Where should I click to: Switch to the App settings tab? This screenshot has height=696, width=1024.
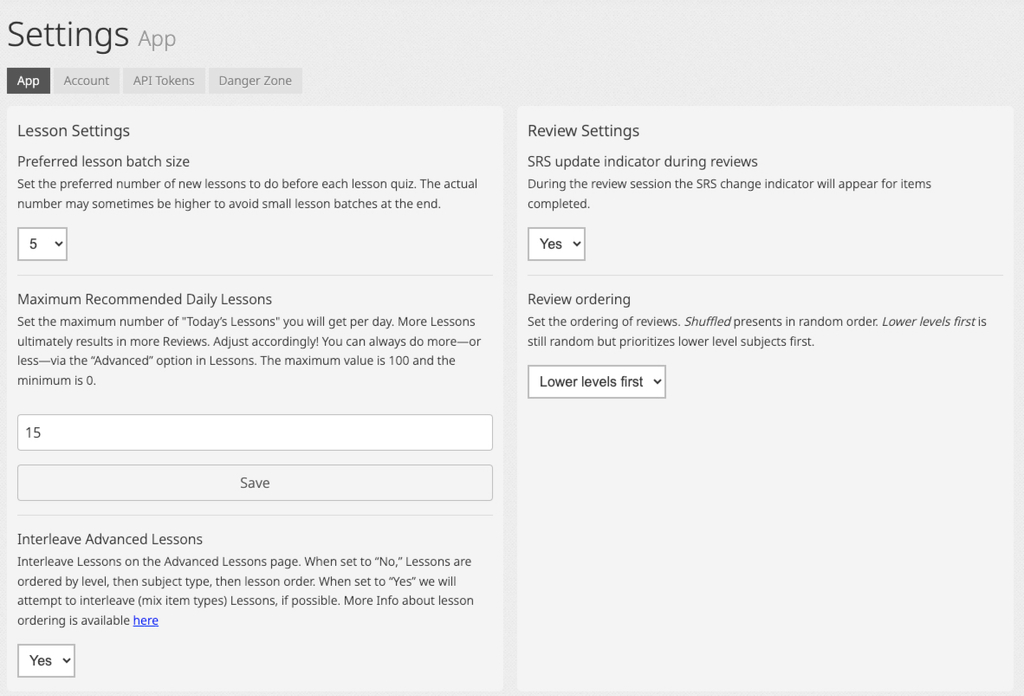tap(28, 80)
